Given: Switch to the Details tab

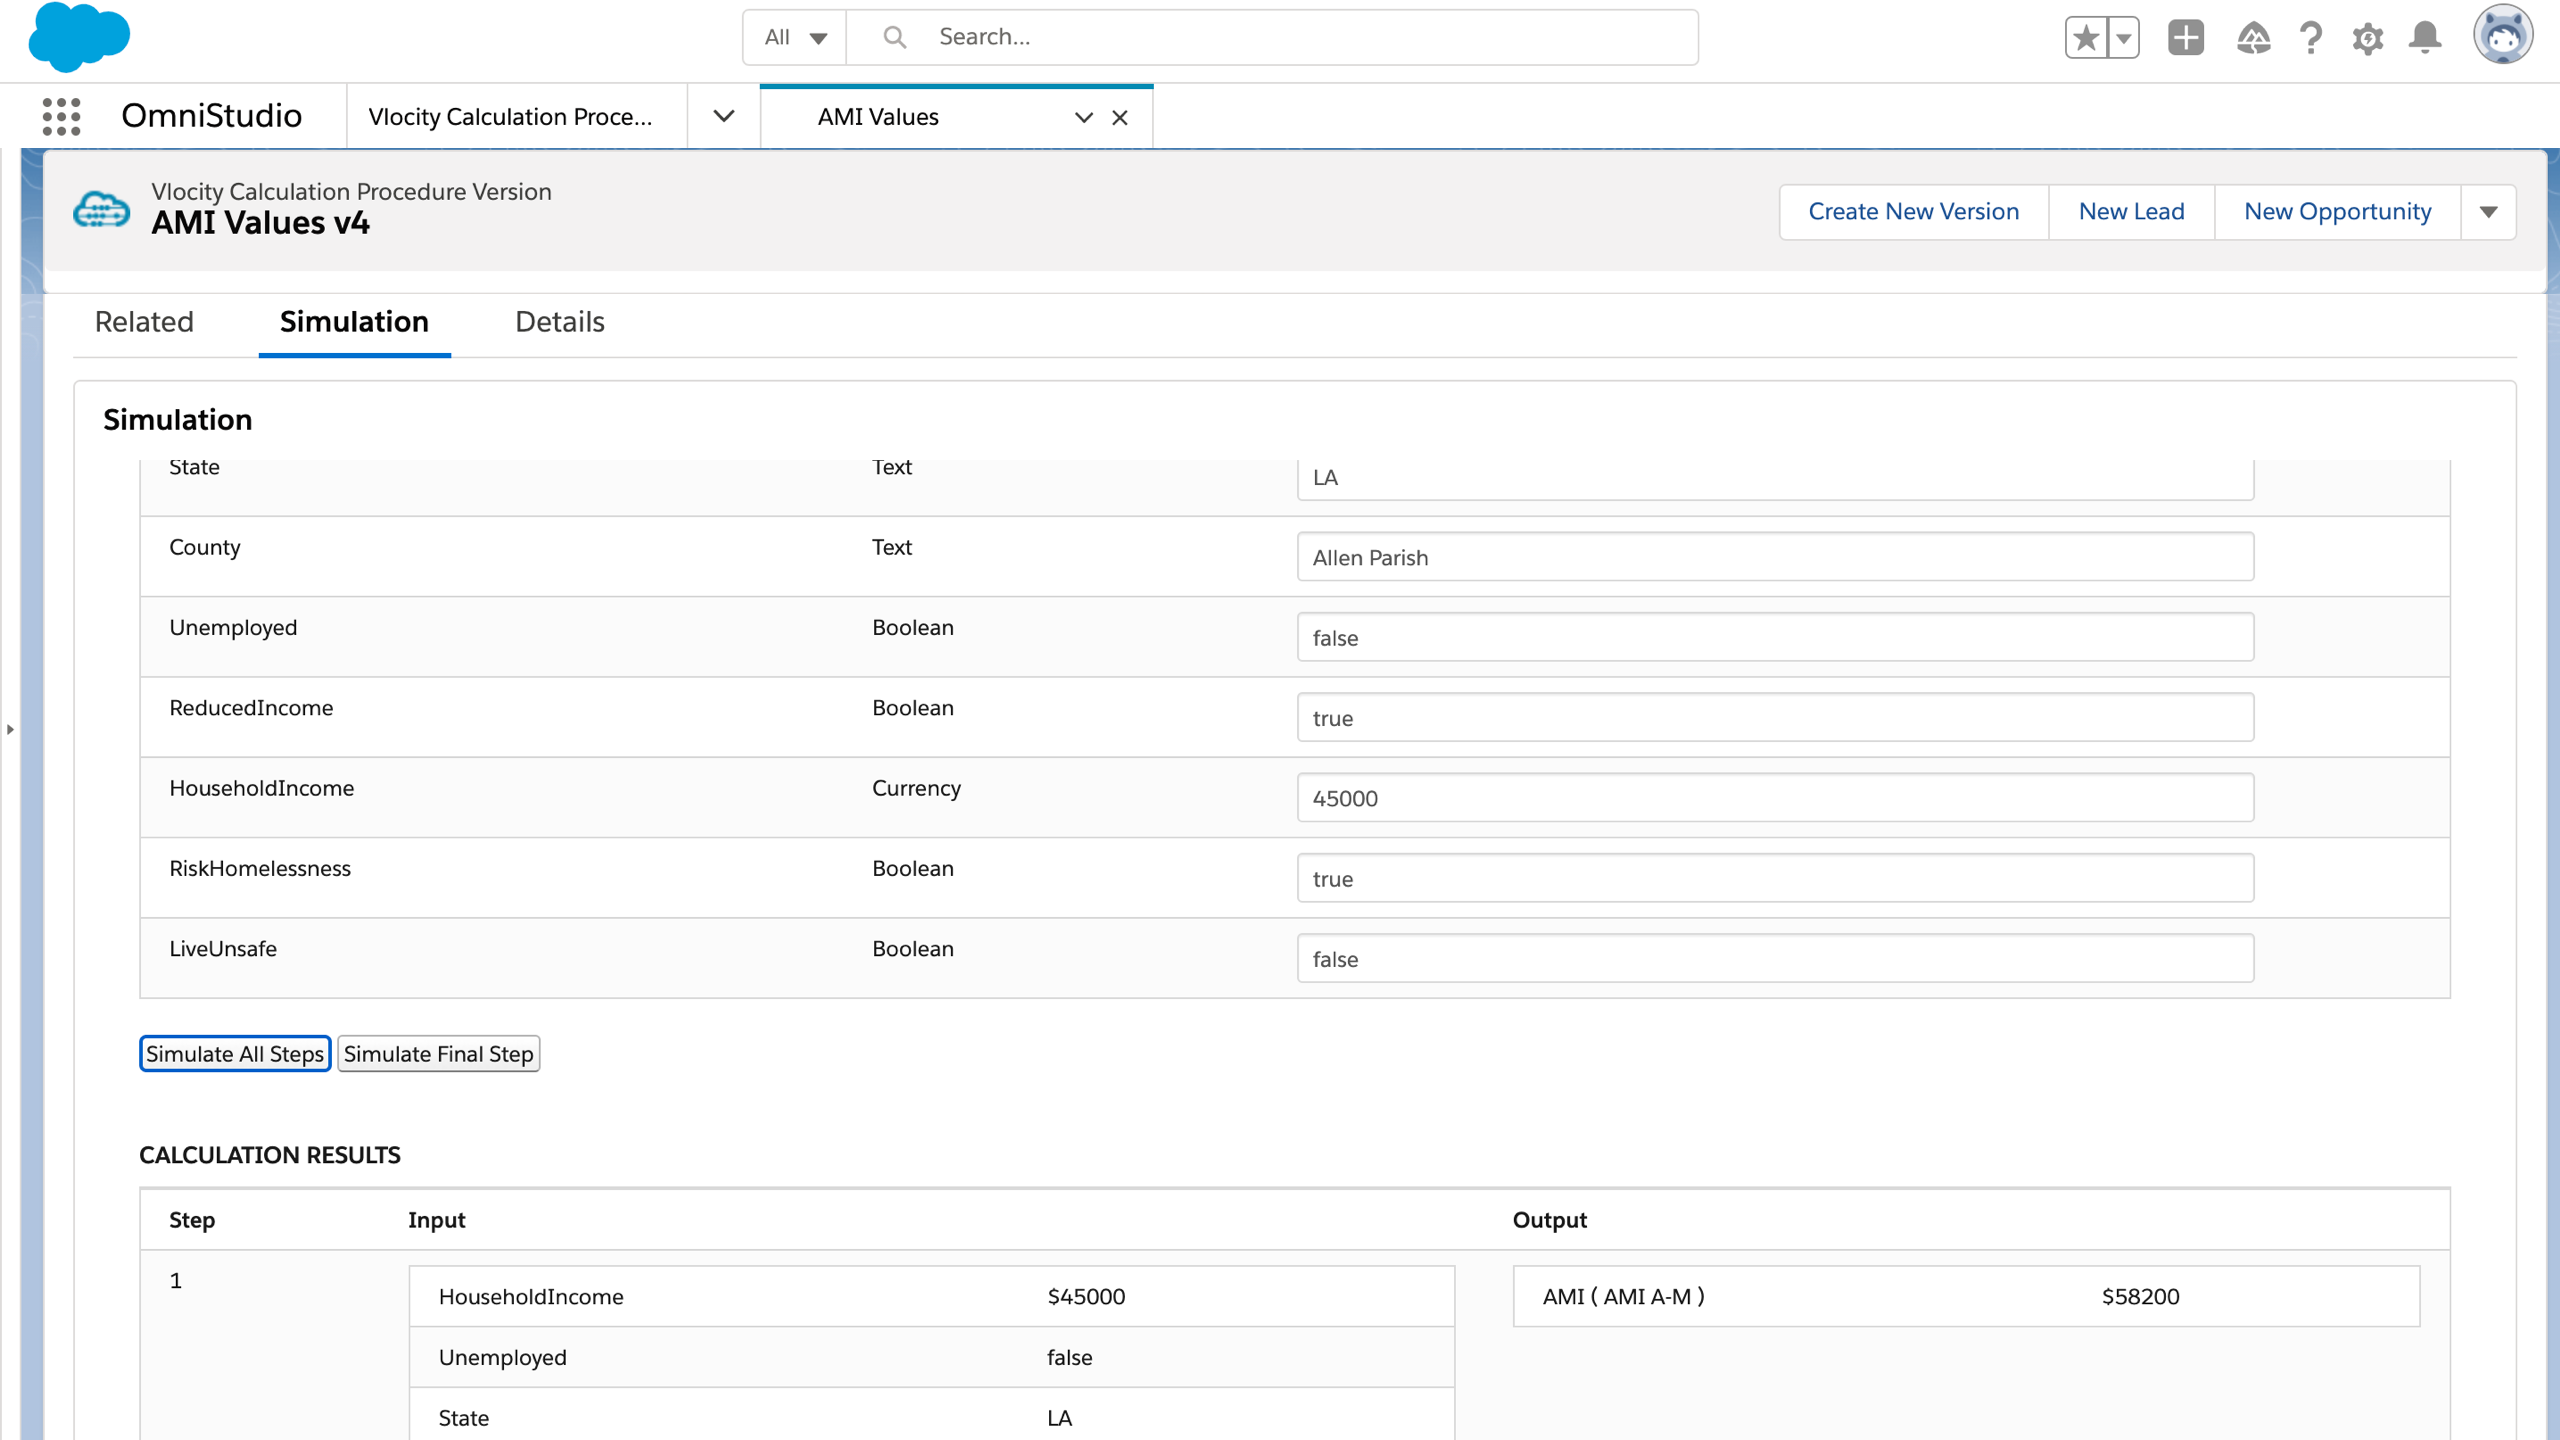Looking at the screenshot, I should 559,322.
